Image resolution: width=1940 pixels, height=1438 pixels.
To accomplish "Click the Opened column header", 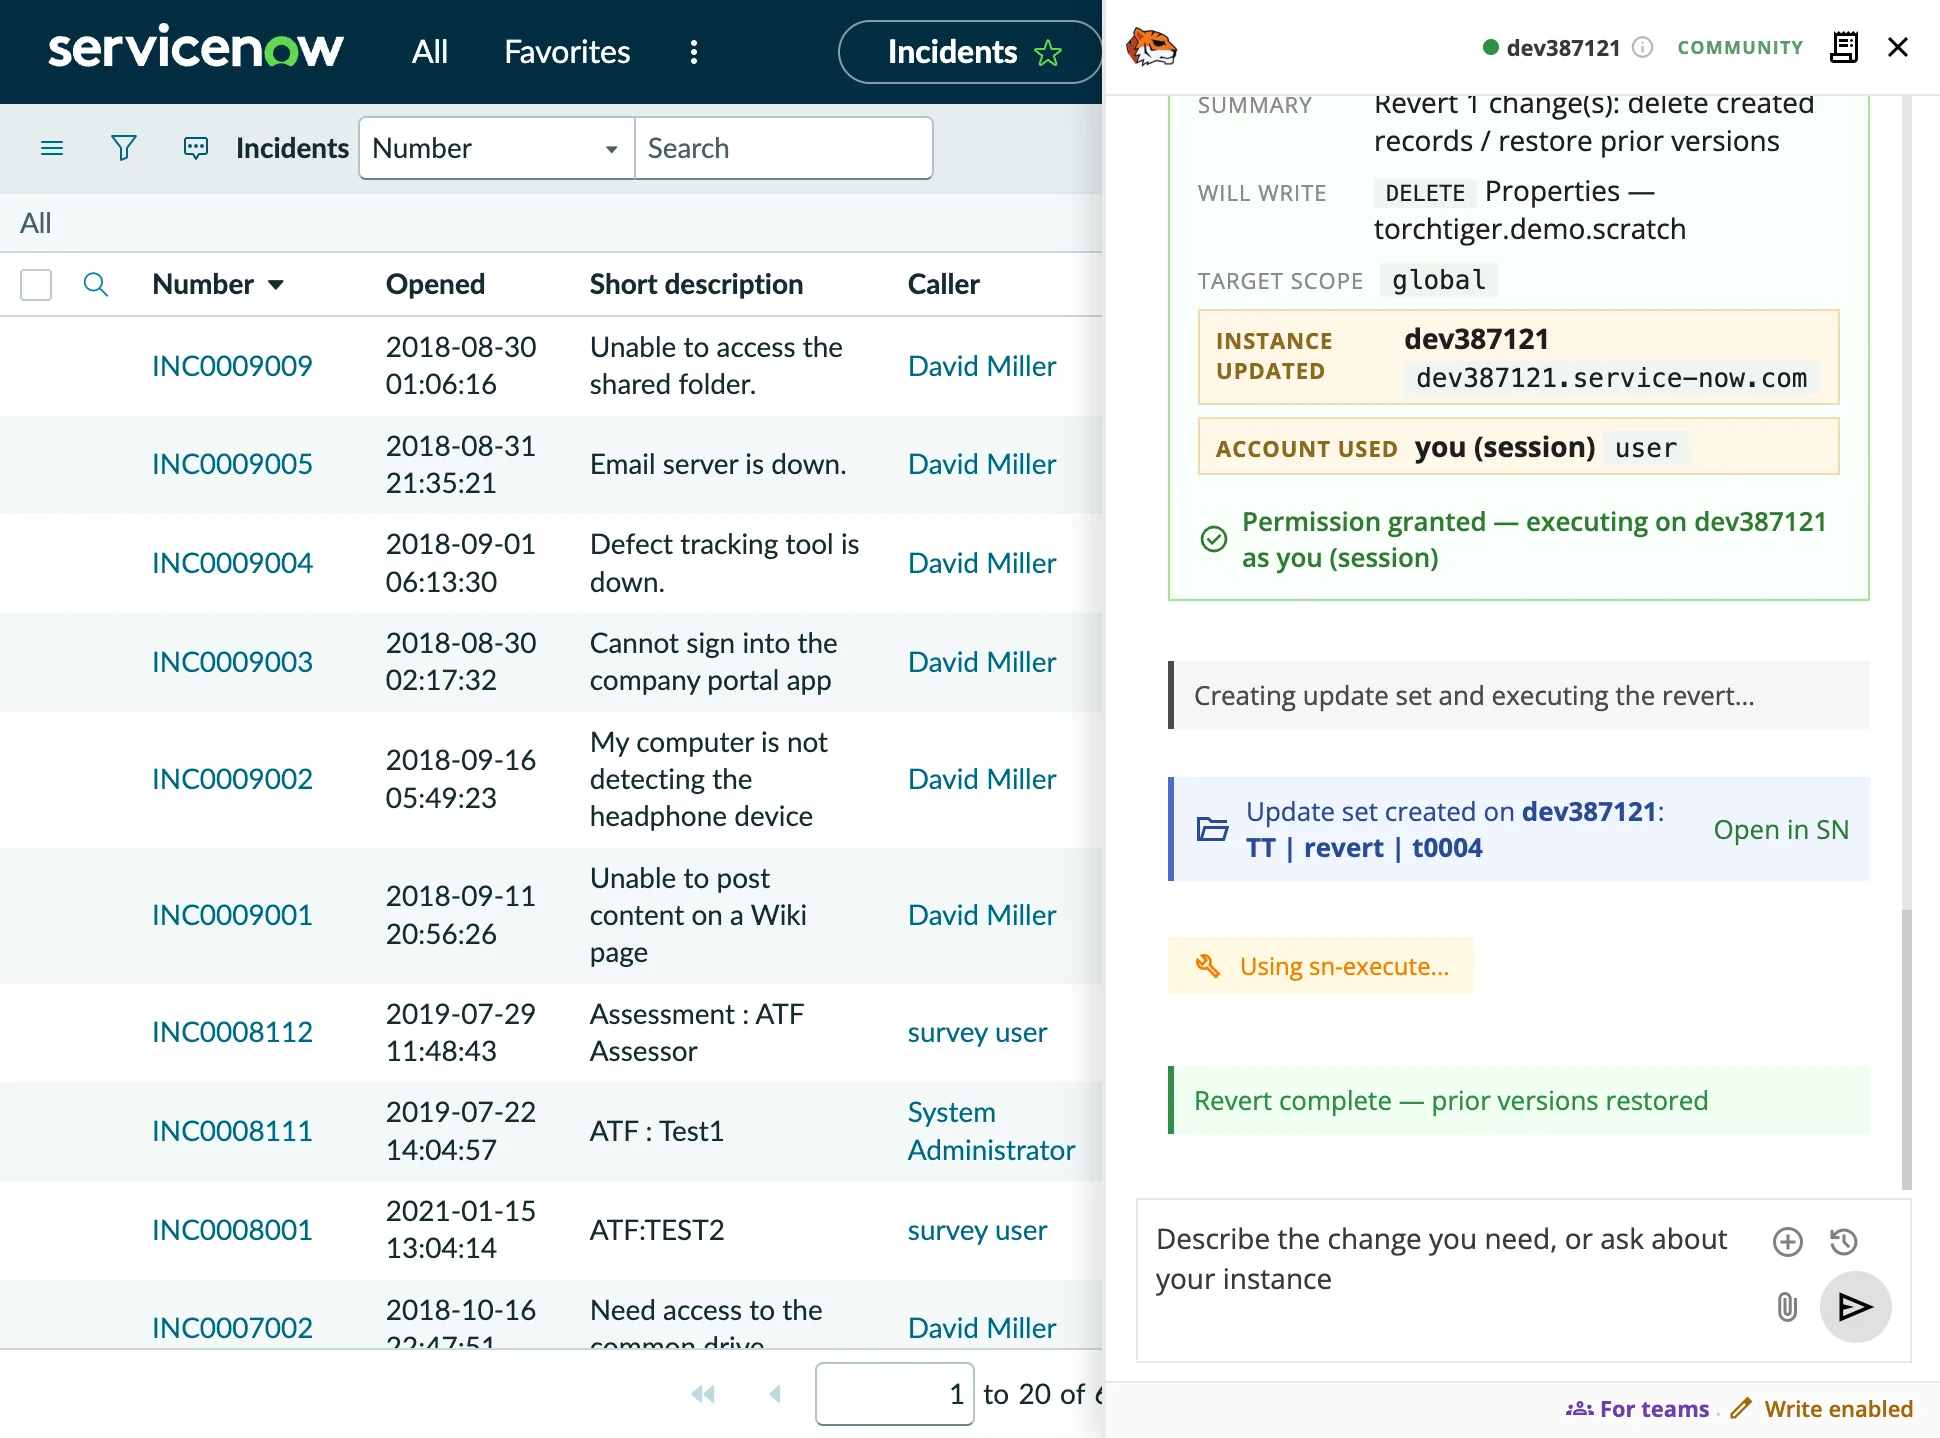I will coord(435,285).
